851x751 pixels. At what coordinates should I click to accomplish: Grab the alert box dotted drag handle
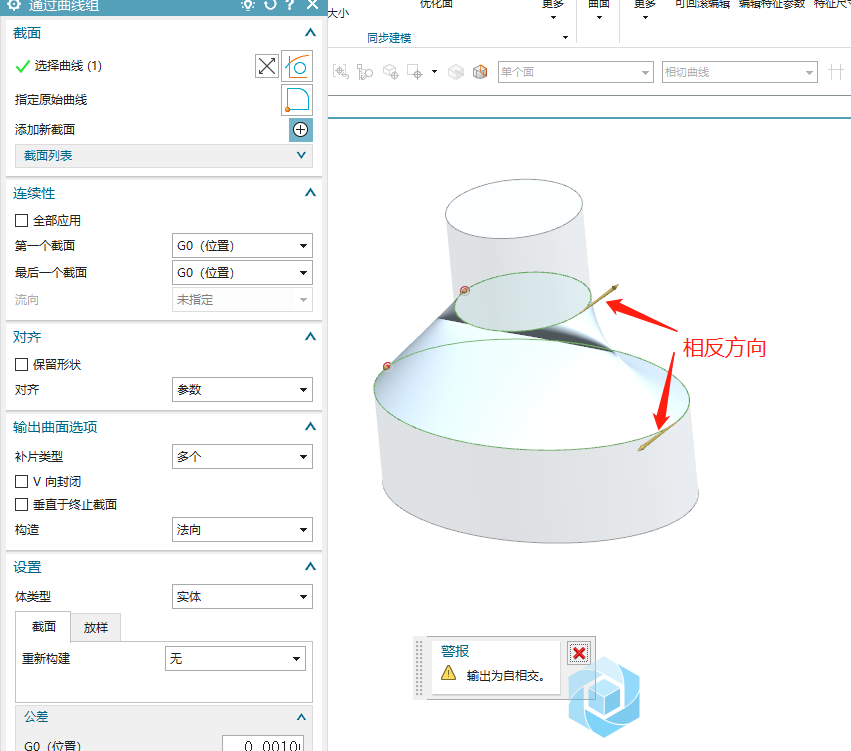click(419, 667)
